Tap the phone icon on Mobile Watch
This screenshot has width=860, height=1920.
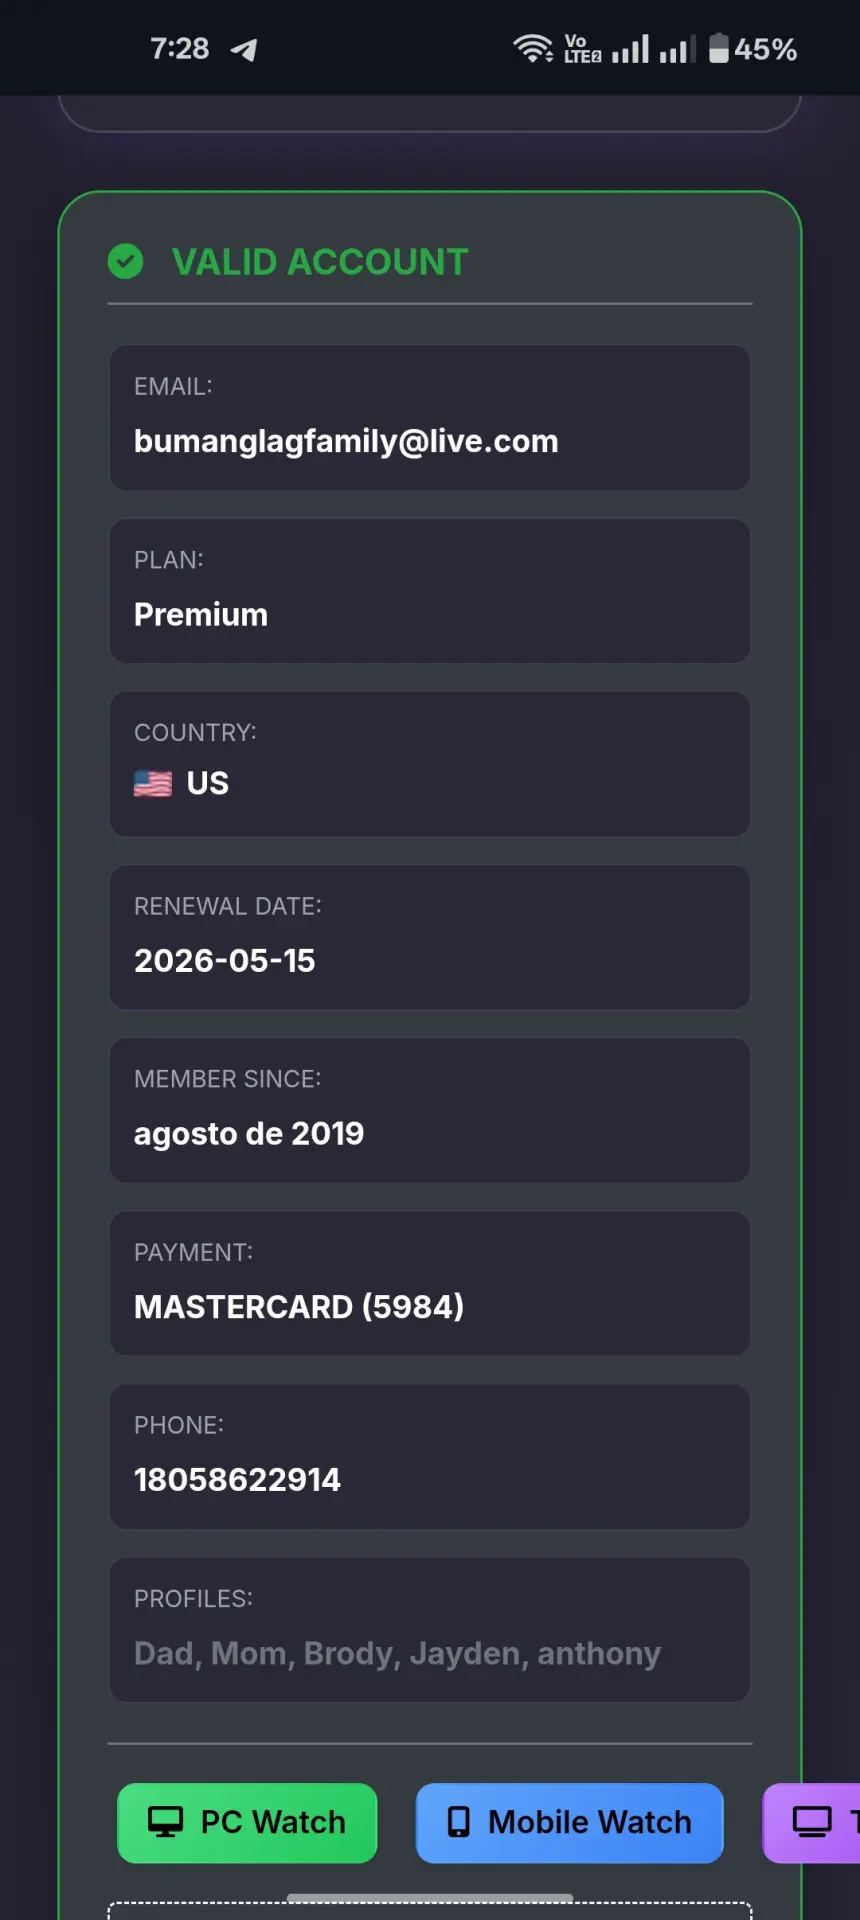pos(458,1822)
